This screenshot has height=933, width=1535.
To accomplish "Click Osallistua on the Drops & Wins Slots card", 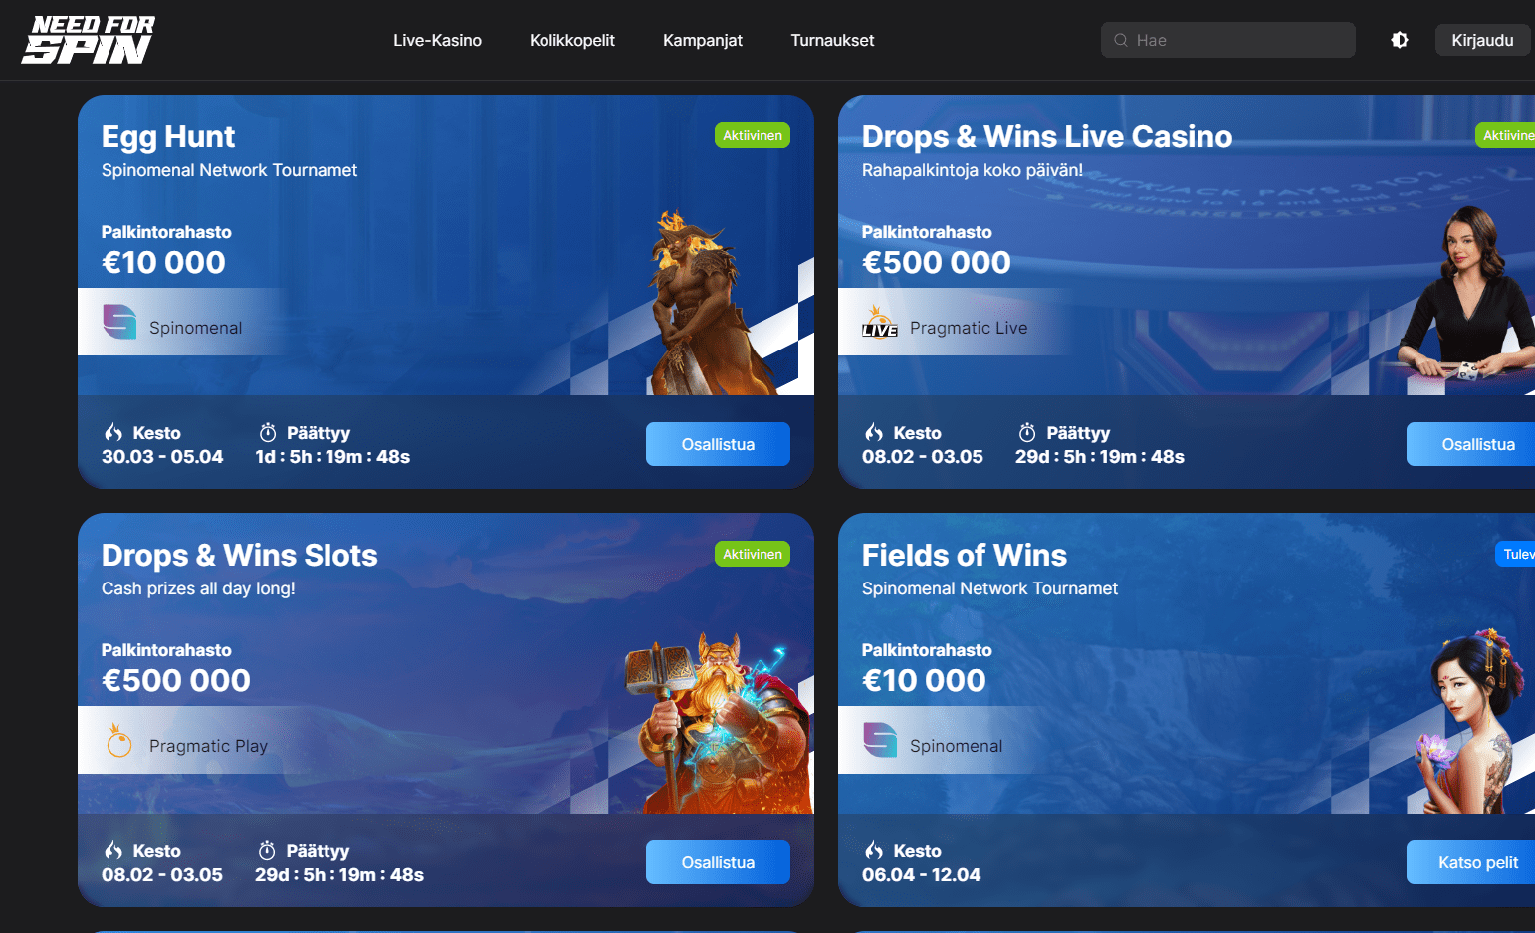I will (x=718, y=862).
